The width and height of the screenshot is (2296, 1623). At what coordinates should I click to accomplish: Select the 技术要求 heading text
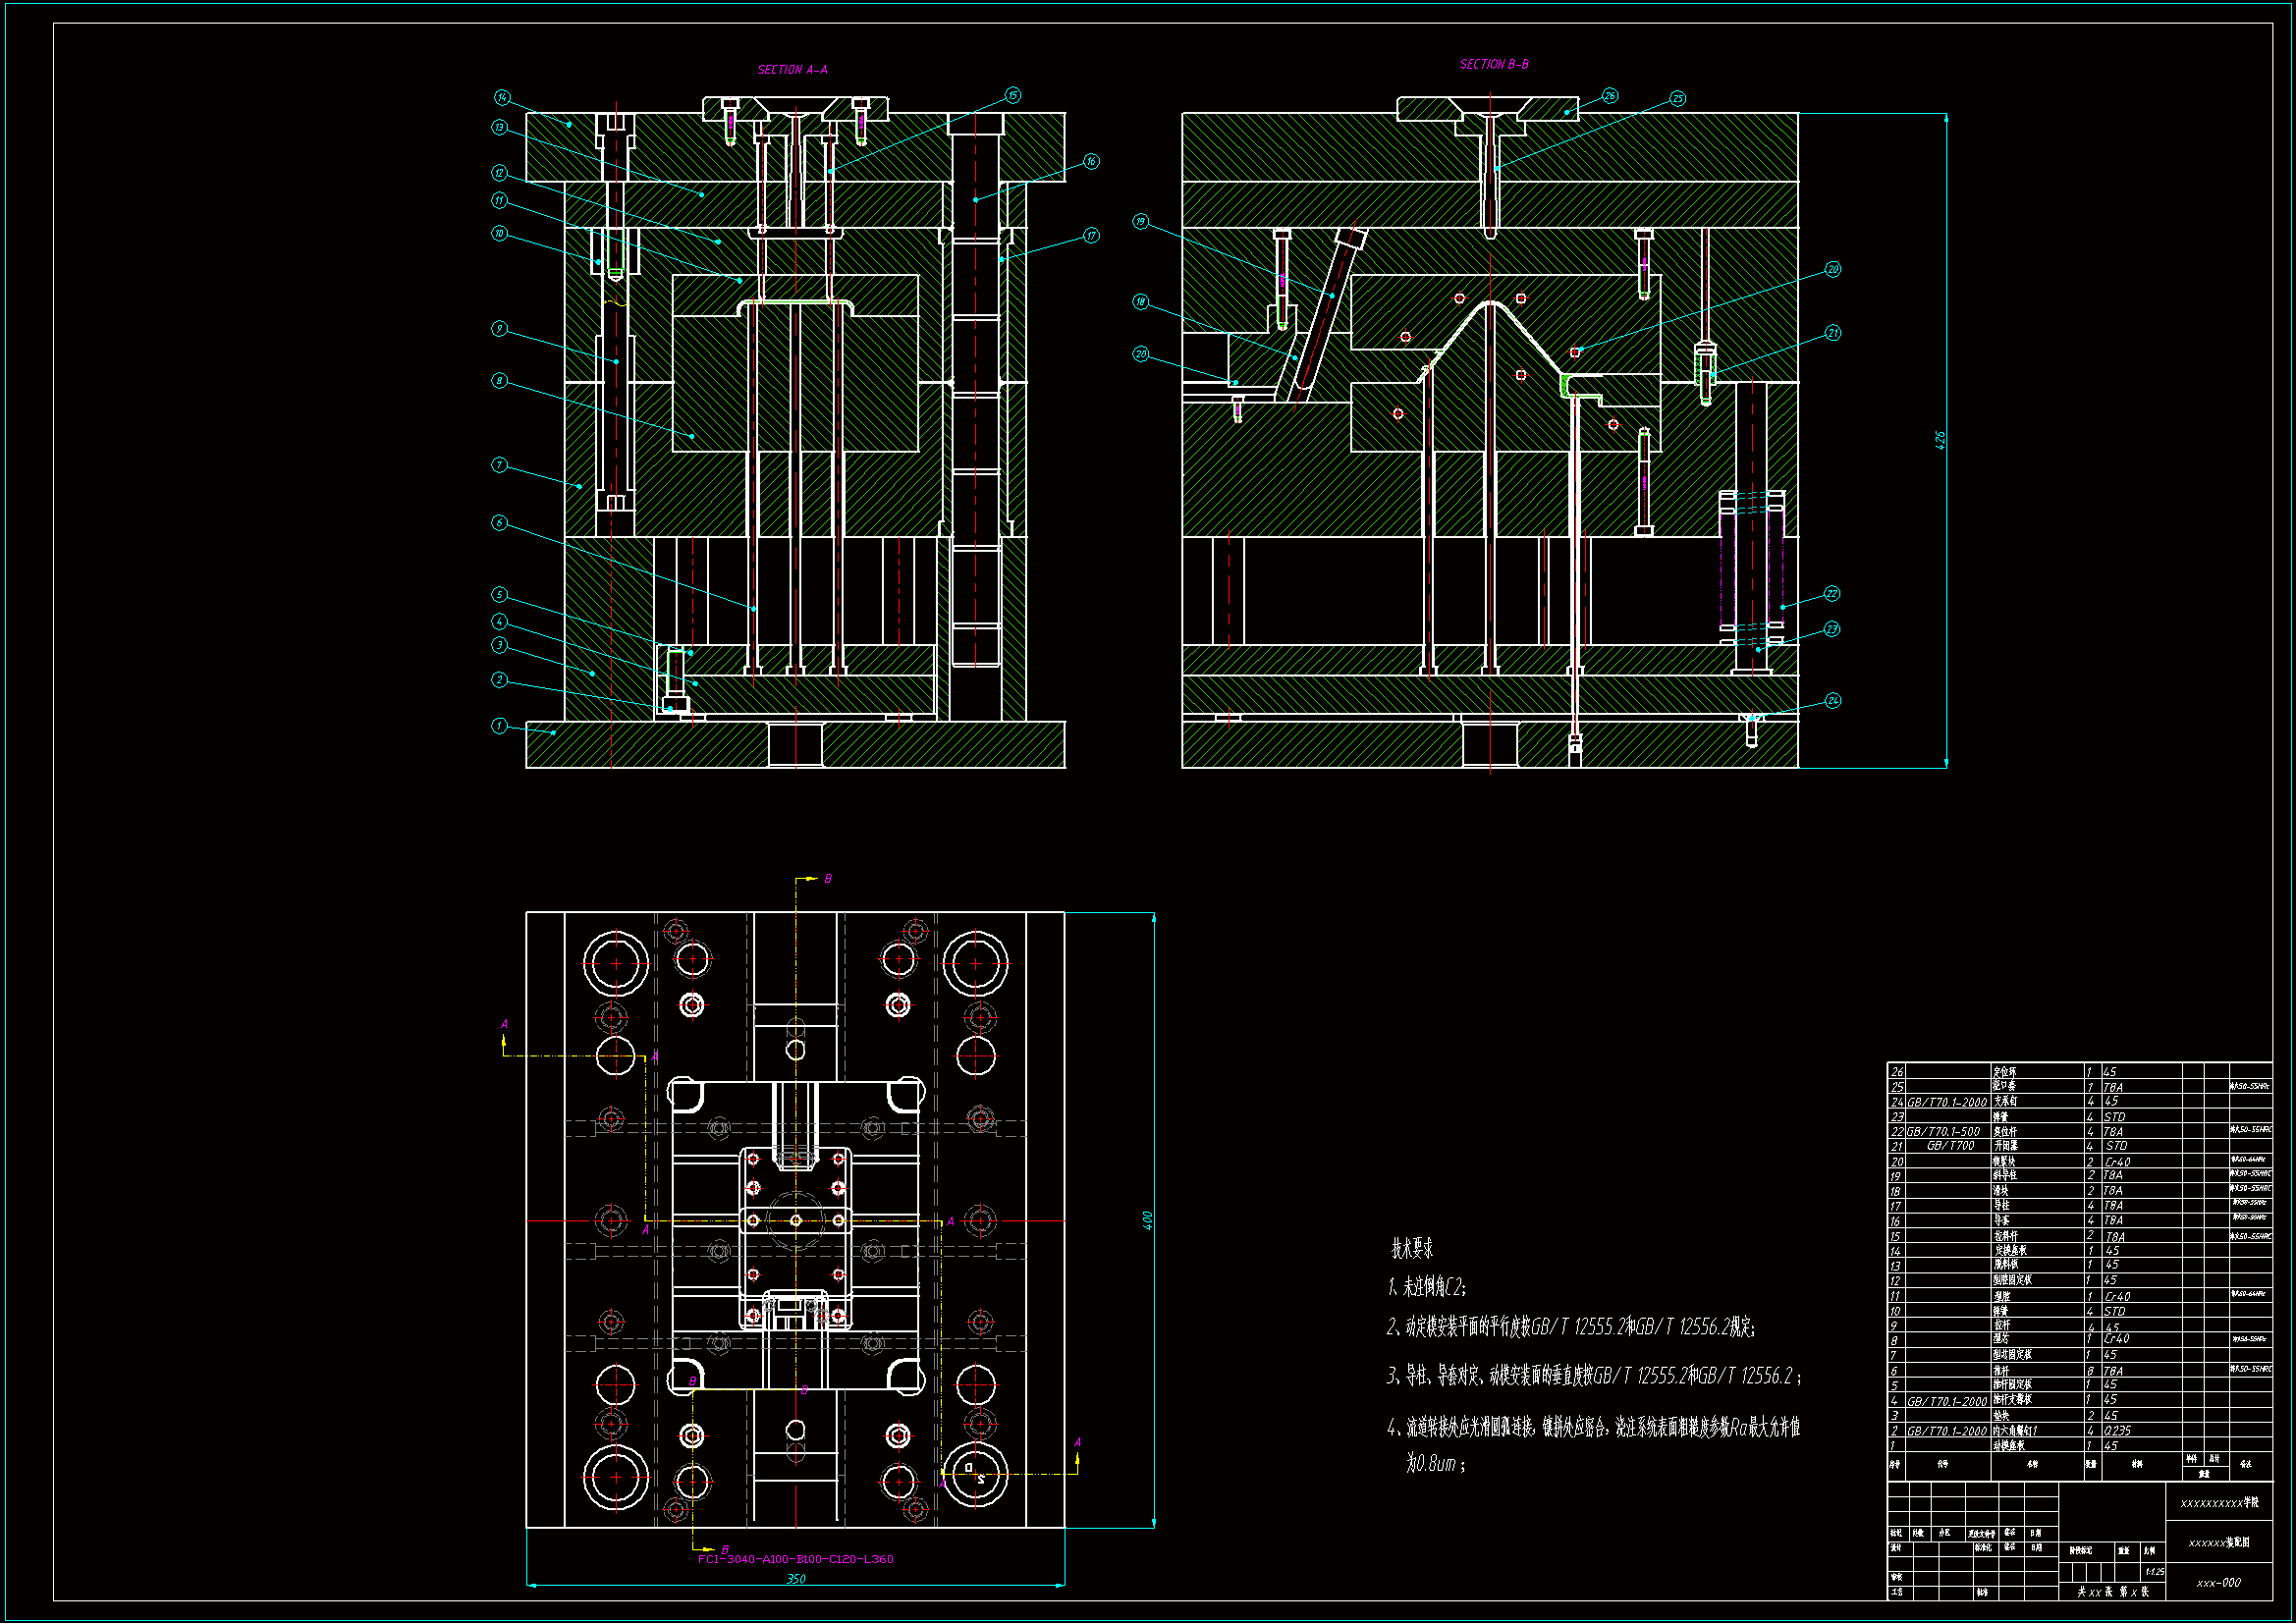pos(1411,1248)
